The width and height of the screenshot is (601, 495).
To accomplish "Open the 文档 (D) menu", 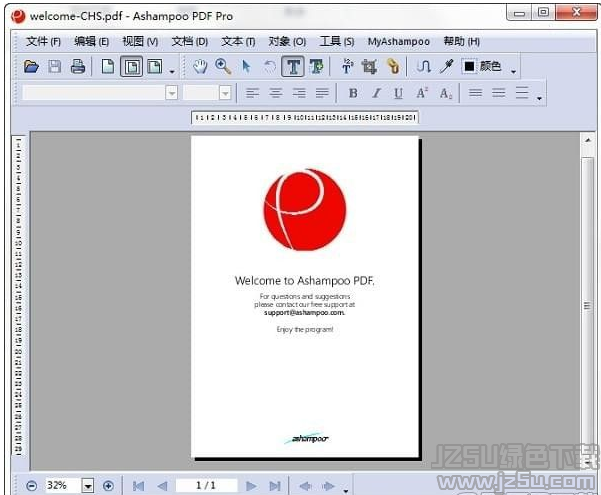I will pyautogui.click(x=189, y=41).
